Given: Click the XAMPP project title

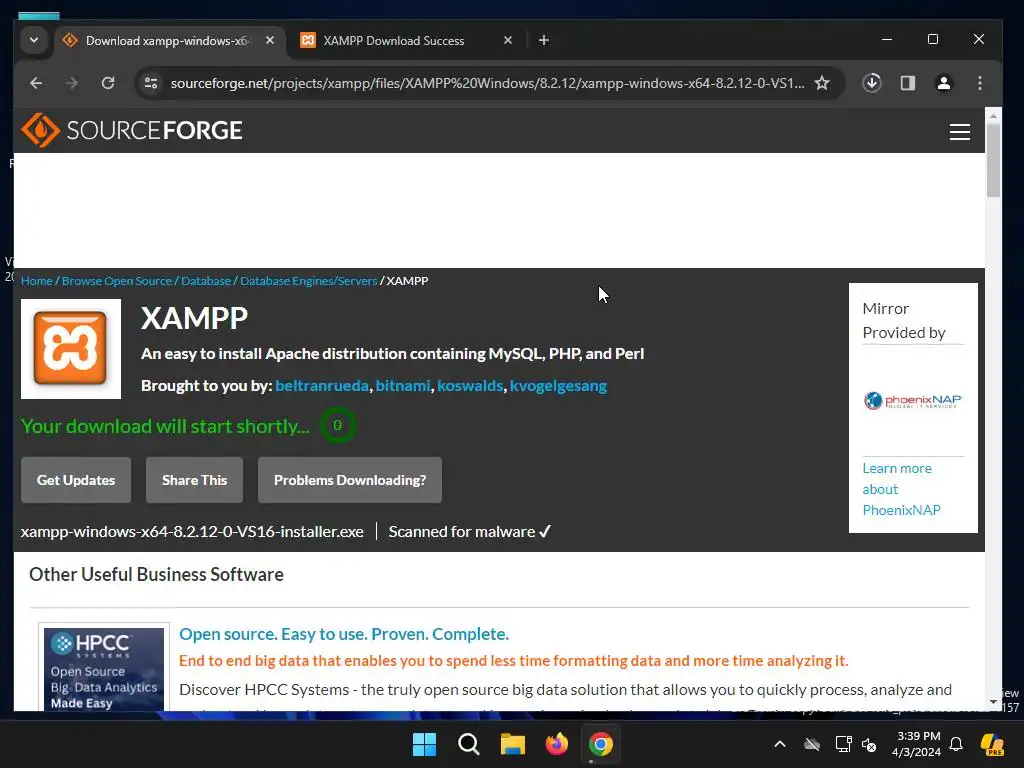Looking at the screenshot, I should (x=194, y=319).
